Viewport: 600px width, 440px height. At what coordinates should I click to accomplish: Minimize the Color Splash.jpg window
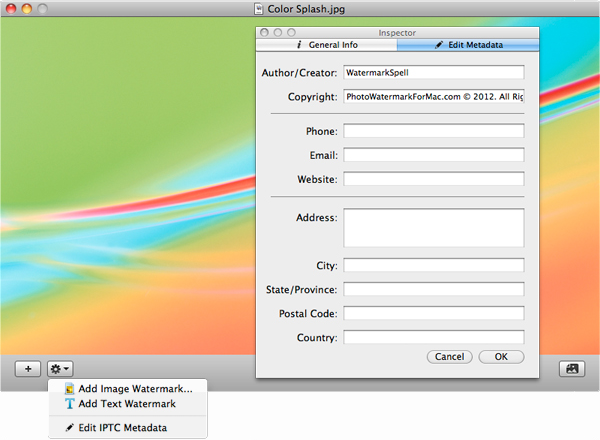click(27, 8)
